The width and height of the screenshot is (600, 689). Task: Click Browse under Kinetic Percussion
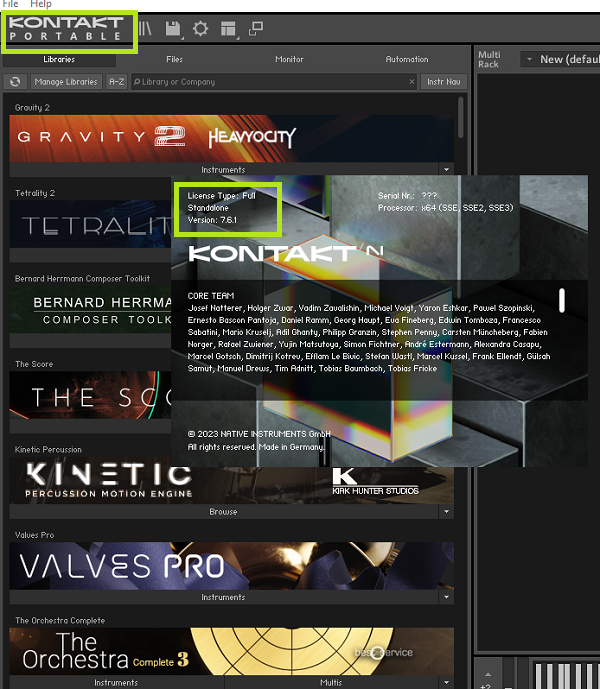point(223,511)
